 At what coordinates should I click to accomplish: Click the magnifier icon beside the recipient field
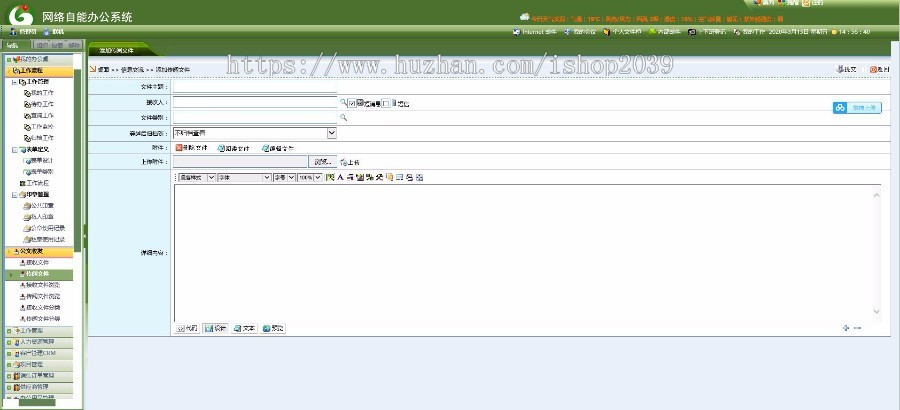(x=343, y=102)
